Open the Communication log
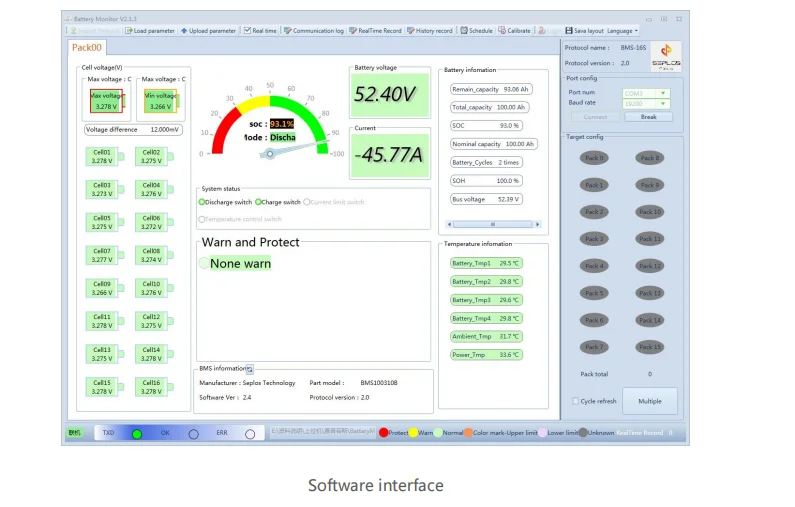This screenshot has width=795, height=507. pos(288,31)
